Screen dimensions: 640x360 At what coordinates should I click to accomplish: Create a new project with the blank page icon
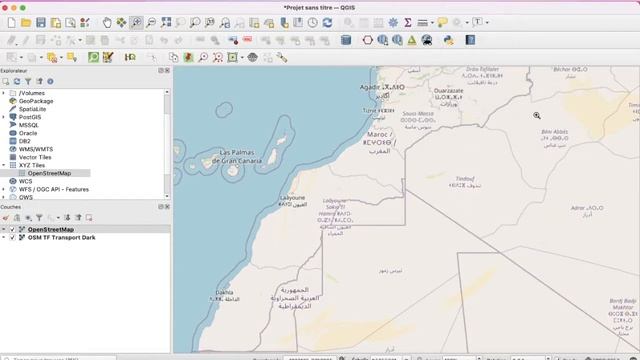[x=11, y=22]
